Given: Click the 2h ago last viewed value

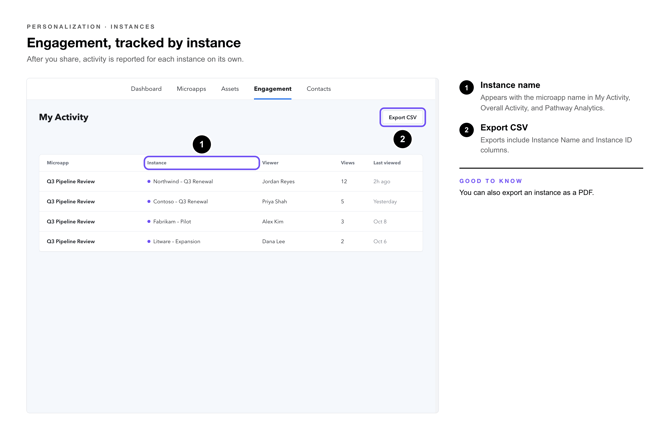Looking at the screenshot, I should 382,182.
